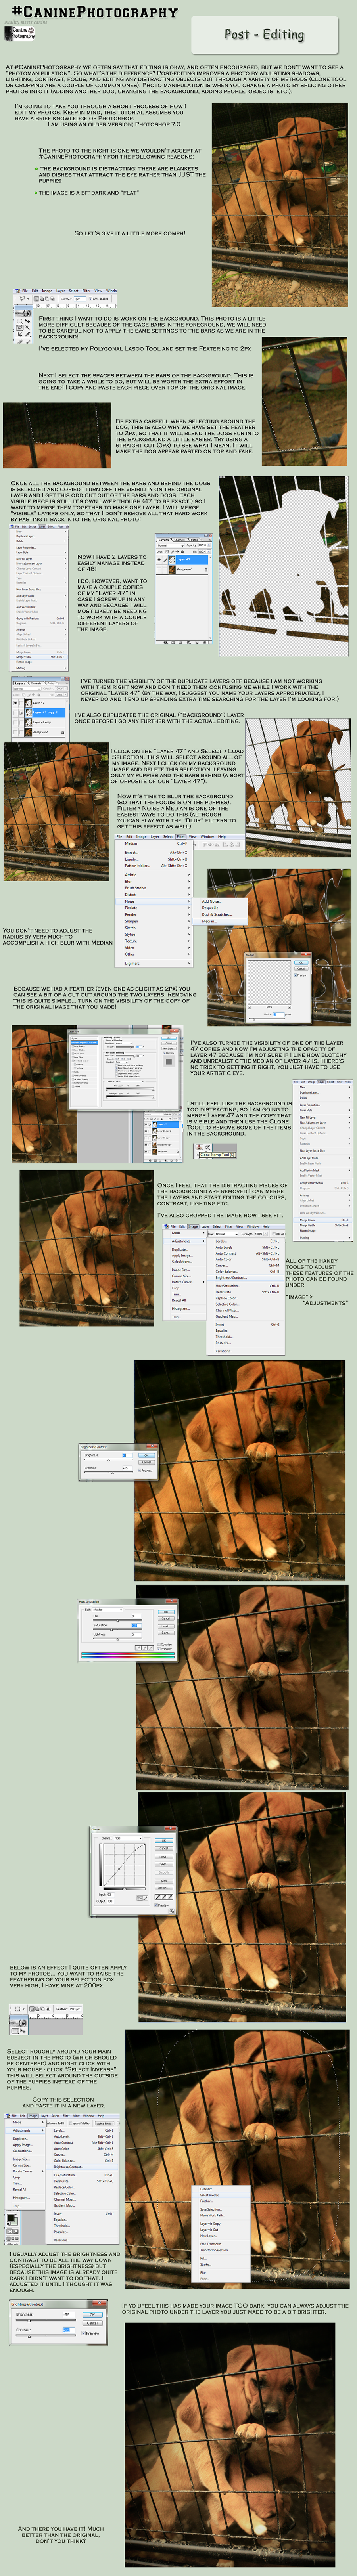Click OK in the first Brightness/Contrast dialog
Viewport: 357px width, 2576px height.
(x=147, y=1456)
